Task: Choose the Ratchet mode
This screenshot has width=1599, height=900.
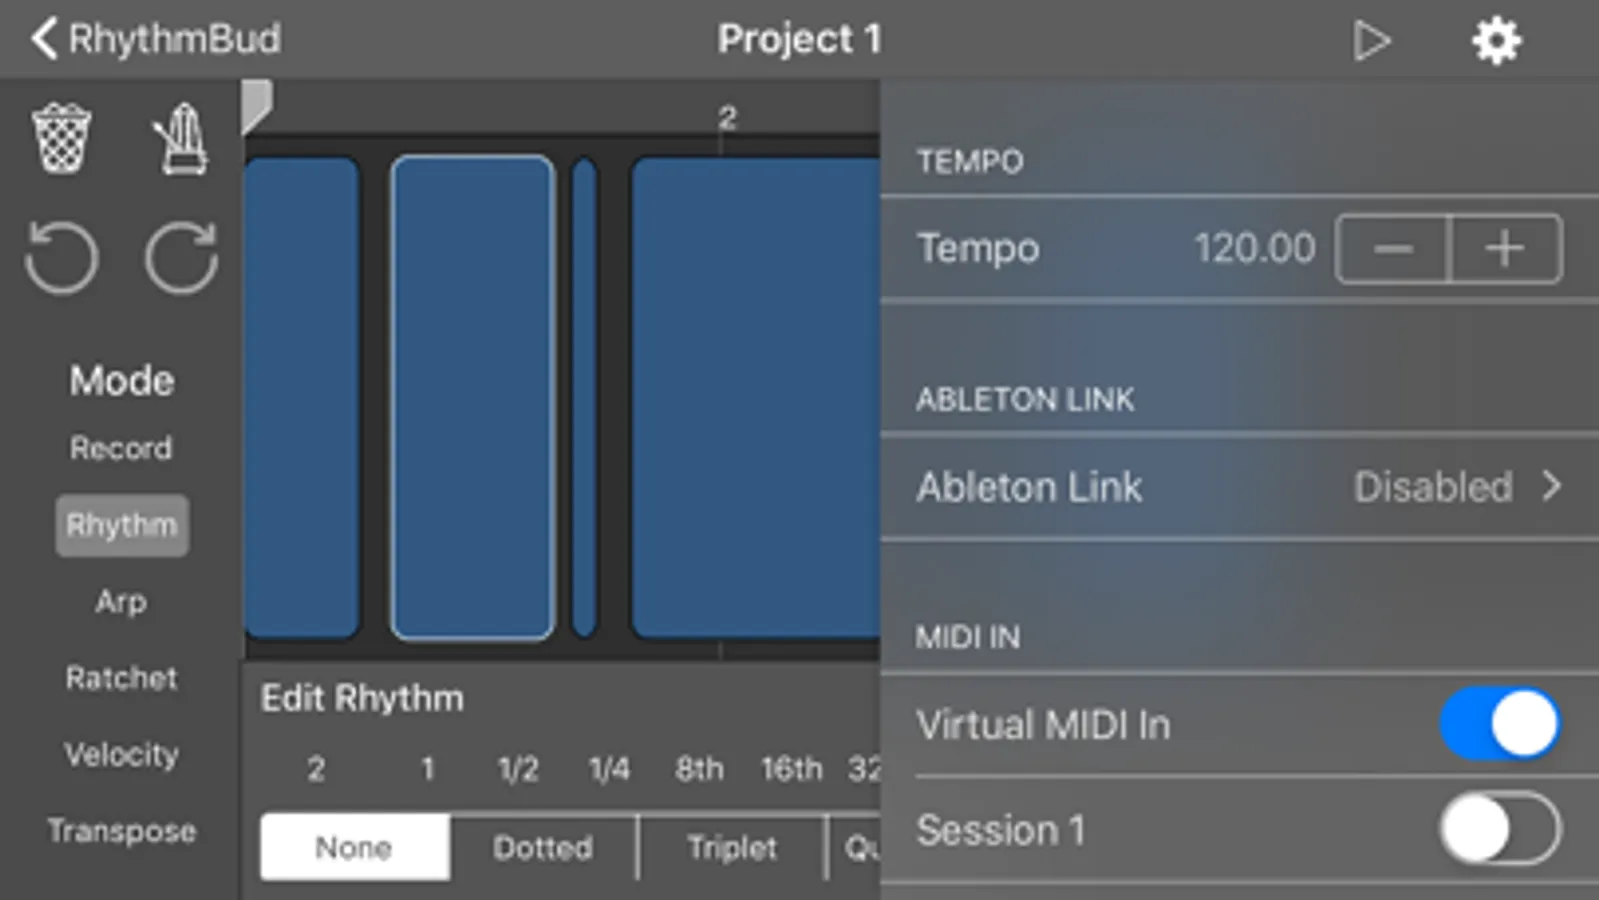Action: click(x=122, y=678)
